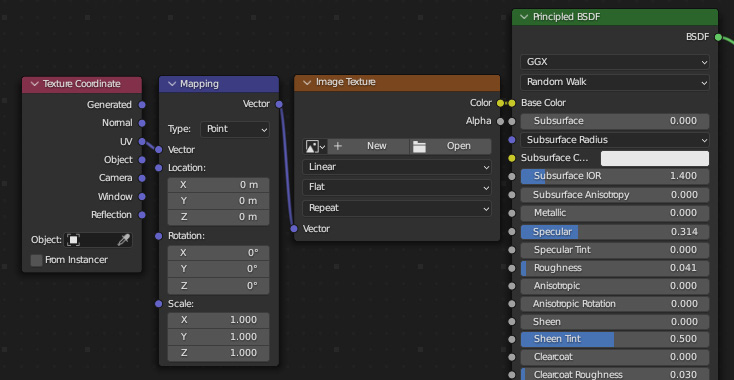734x380 pixels.
Task: Collapse the Image Texture node
Action: (x=307, y=82)
